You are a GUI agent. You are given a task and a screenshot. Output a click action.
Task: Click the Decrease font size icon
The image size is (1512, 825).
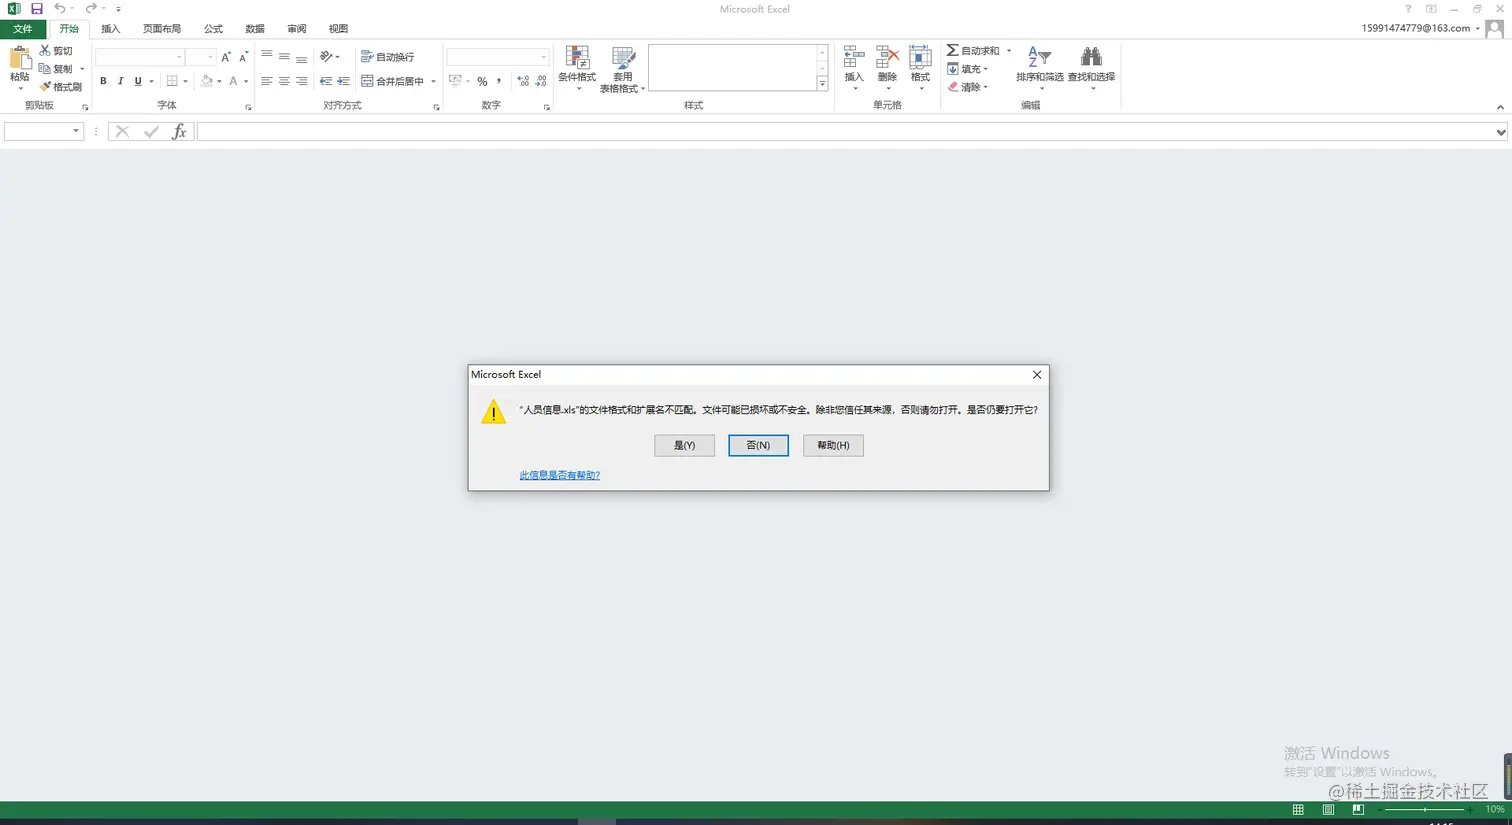point(243,57)
